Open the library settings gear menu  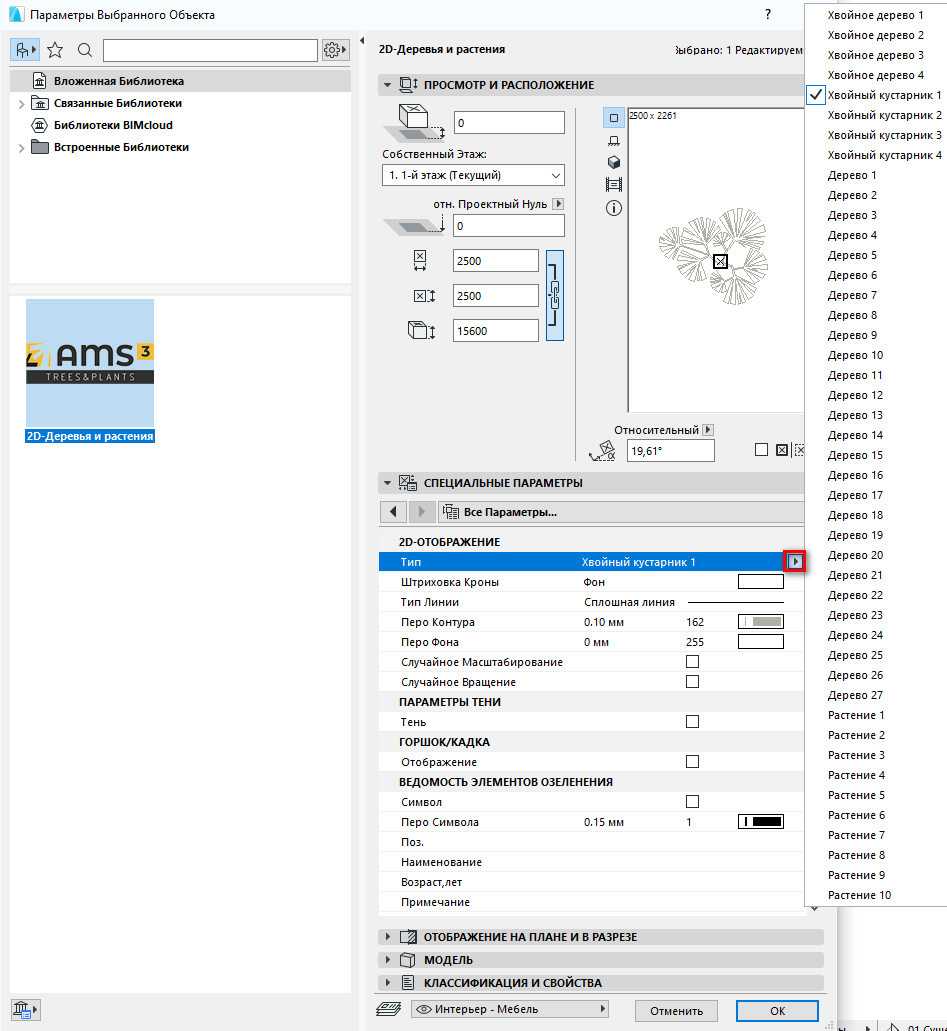pos(335,50)
